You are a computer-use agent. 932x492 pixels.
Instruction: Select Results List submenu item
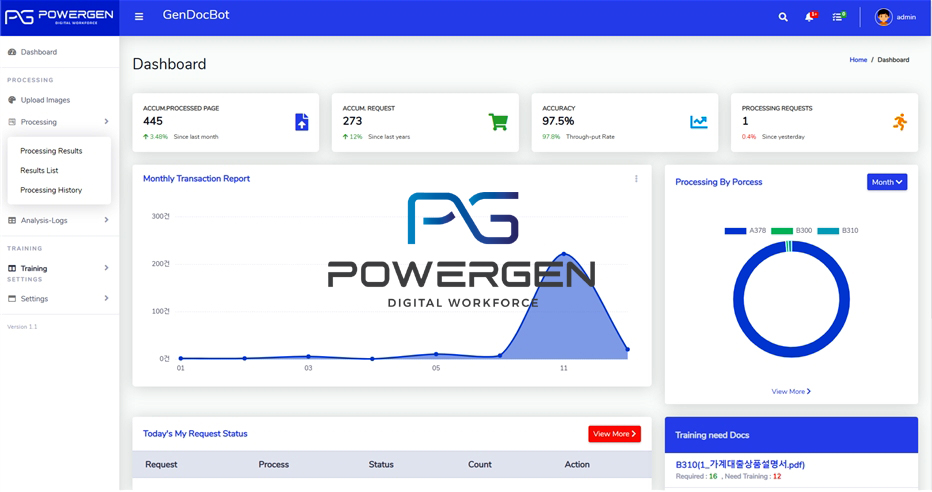(x=39, y=171)
